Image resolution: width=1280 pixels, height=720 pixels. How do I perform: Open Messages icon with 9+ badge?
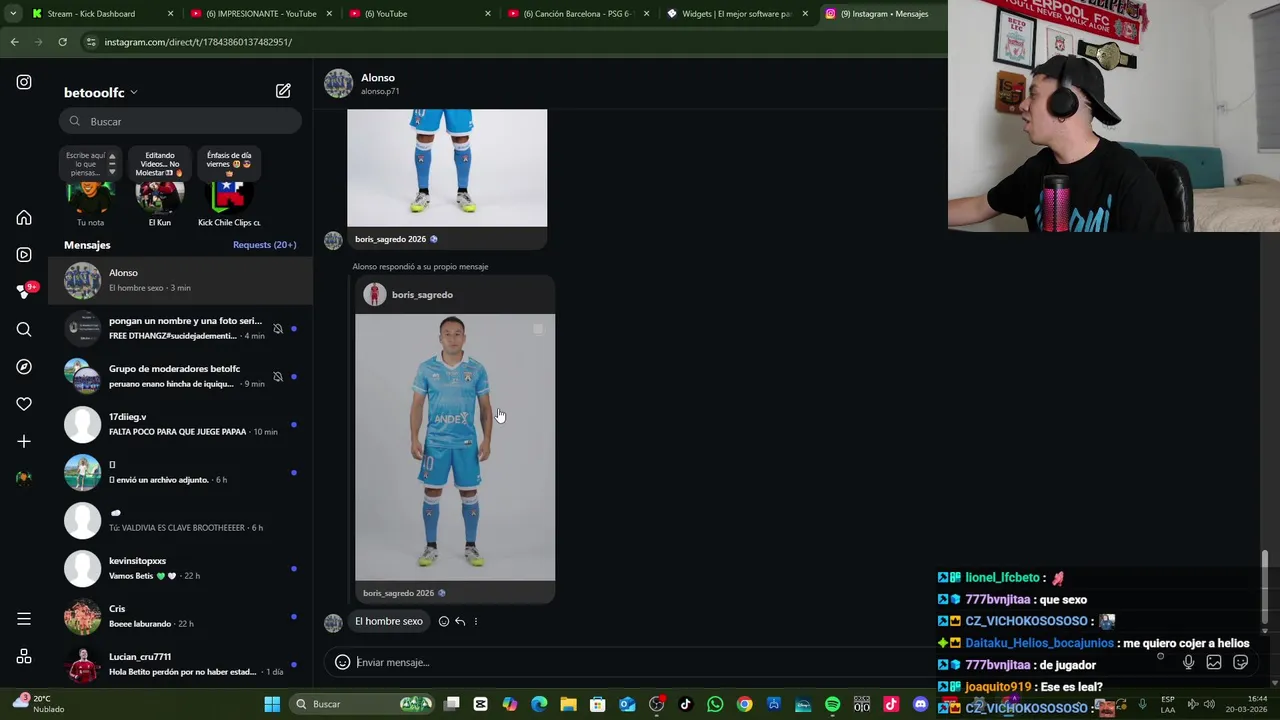point(24,292)
